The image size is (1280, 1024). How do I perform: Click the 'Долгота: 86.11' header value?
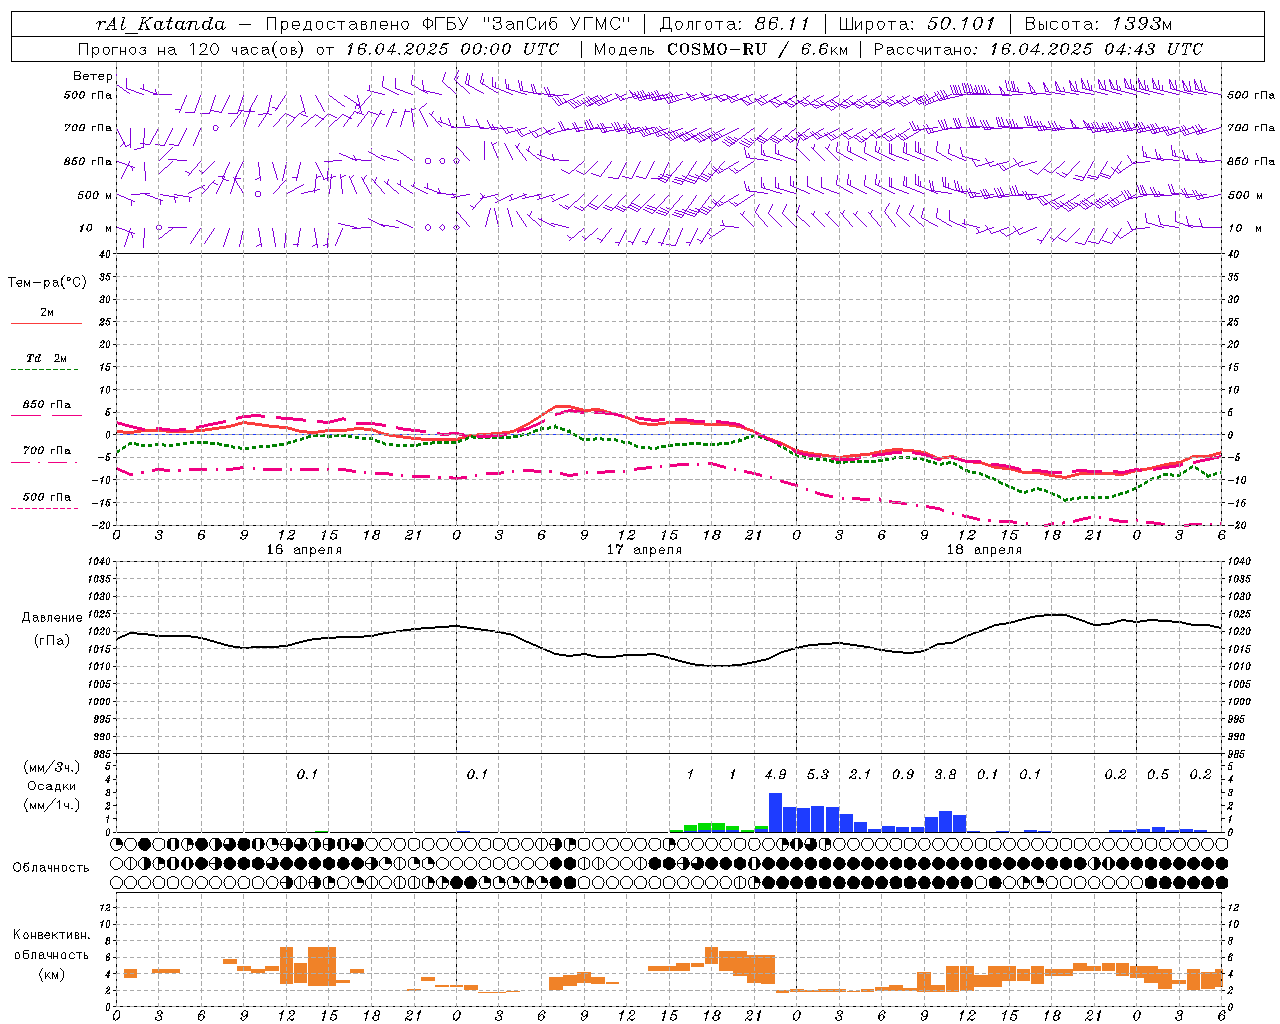733,24
